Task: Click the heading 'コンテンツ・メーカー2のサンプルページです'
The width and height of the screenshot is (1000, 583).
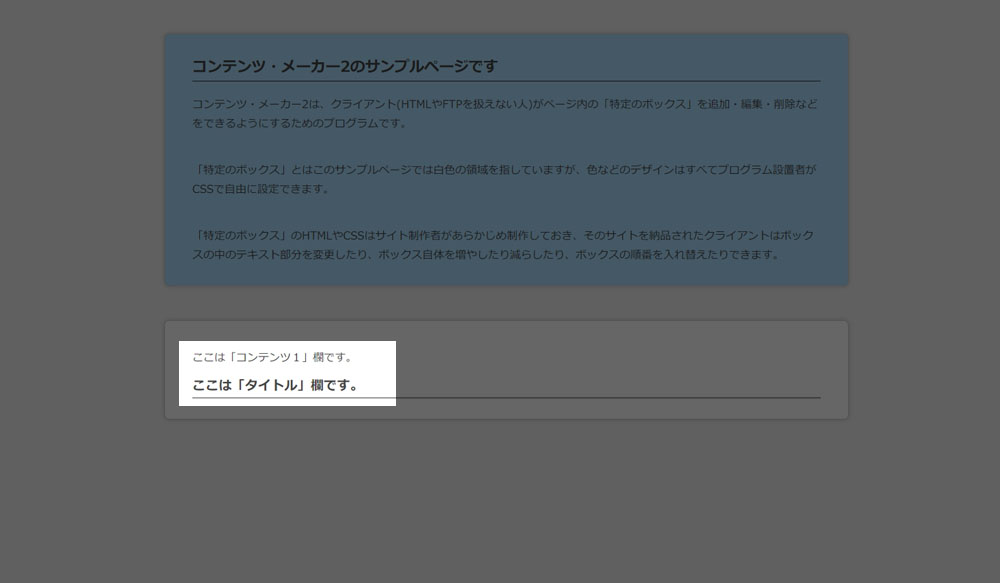Action: click(x=344, y=66)
